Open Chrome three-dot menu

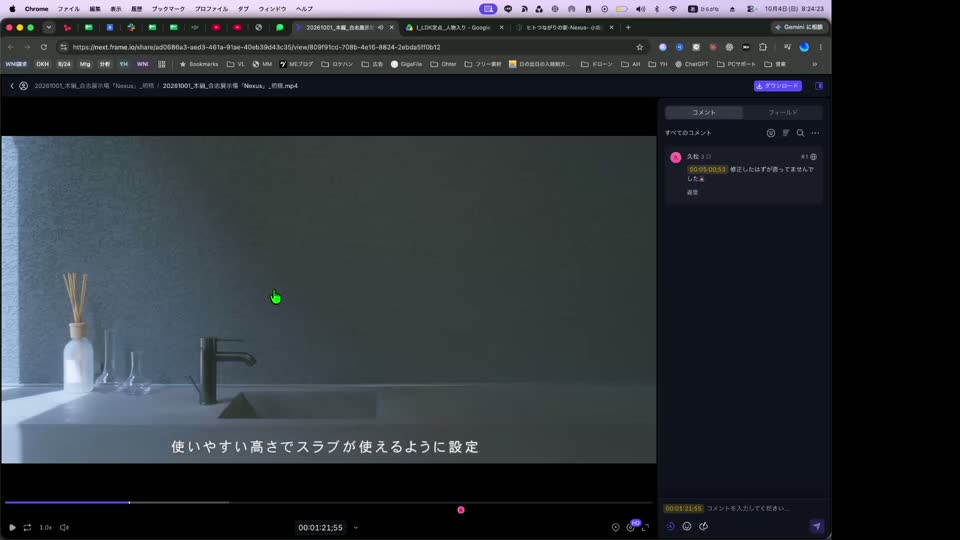click(820, 47)
